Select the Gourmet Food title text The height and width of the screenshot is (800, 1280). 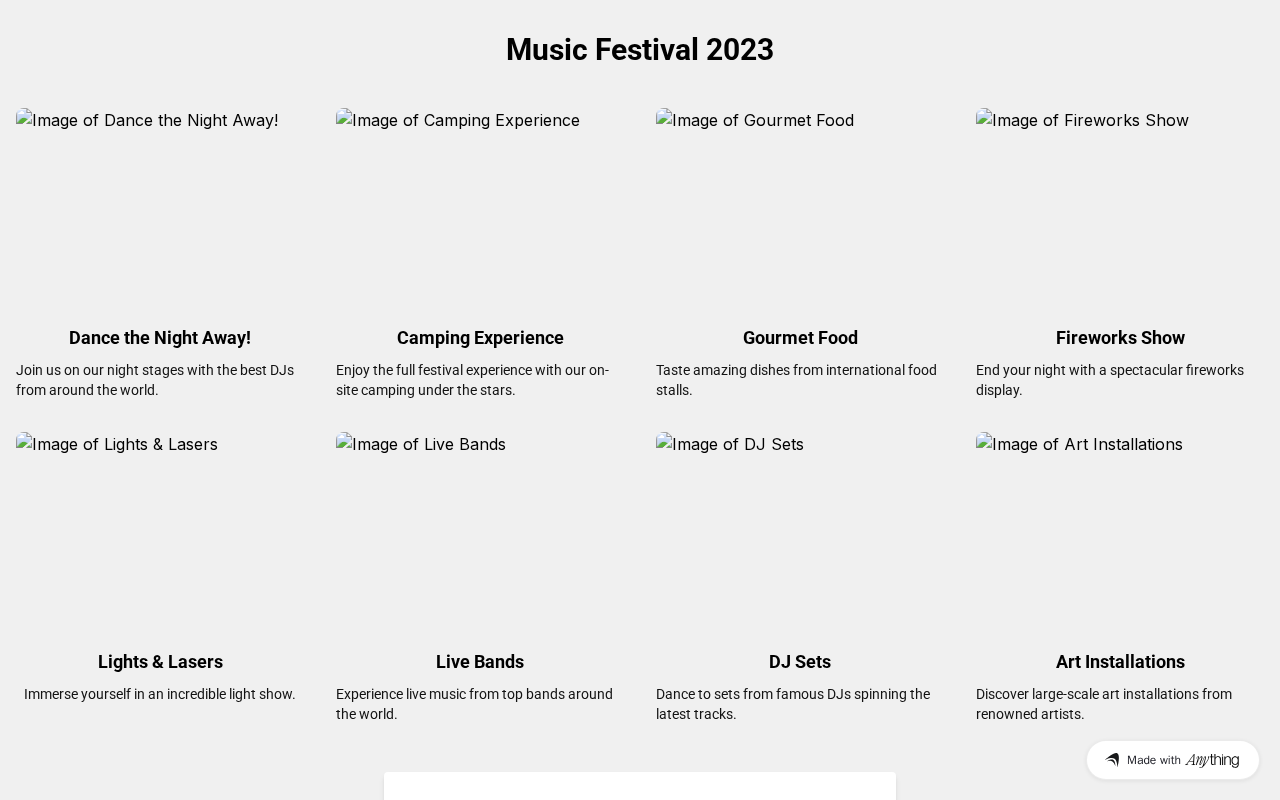point(800,338)
